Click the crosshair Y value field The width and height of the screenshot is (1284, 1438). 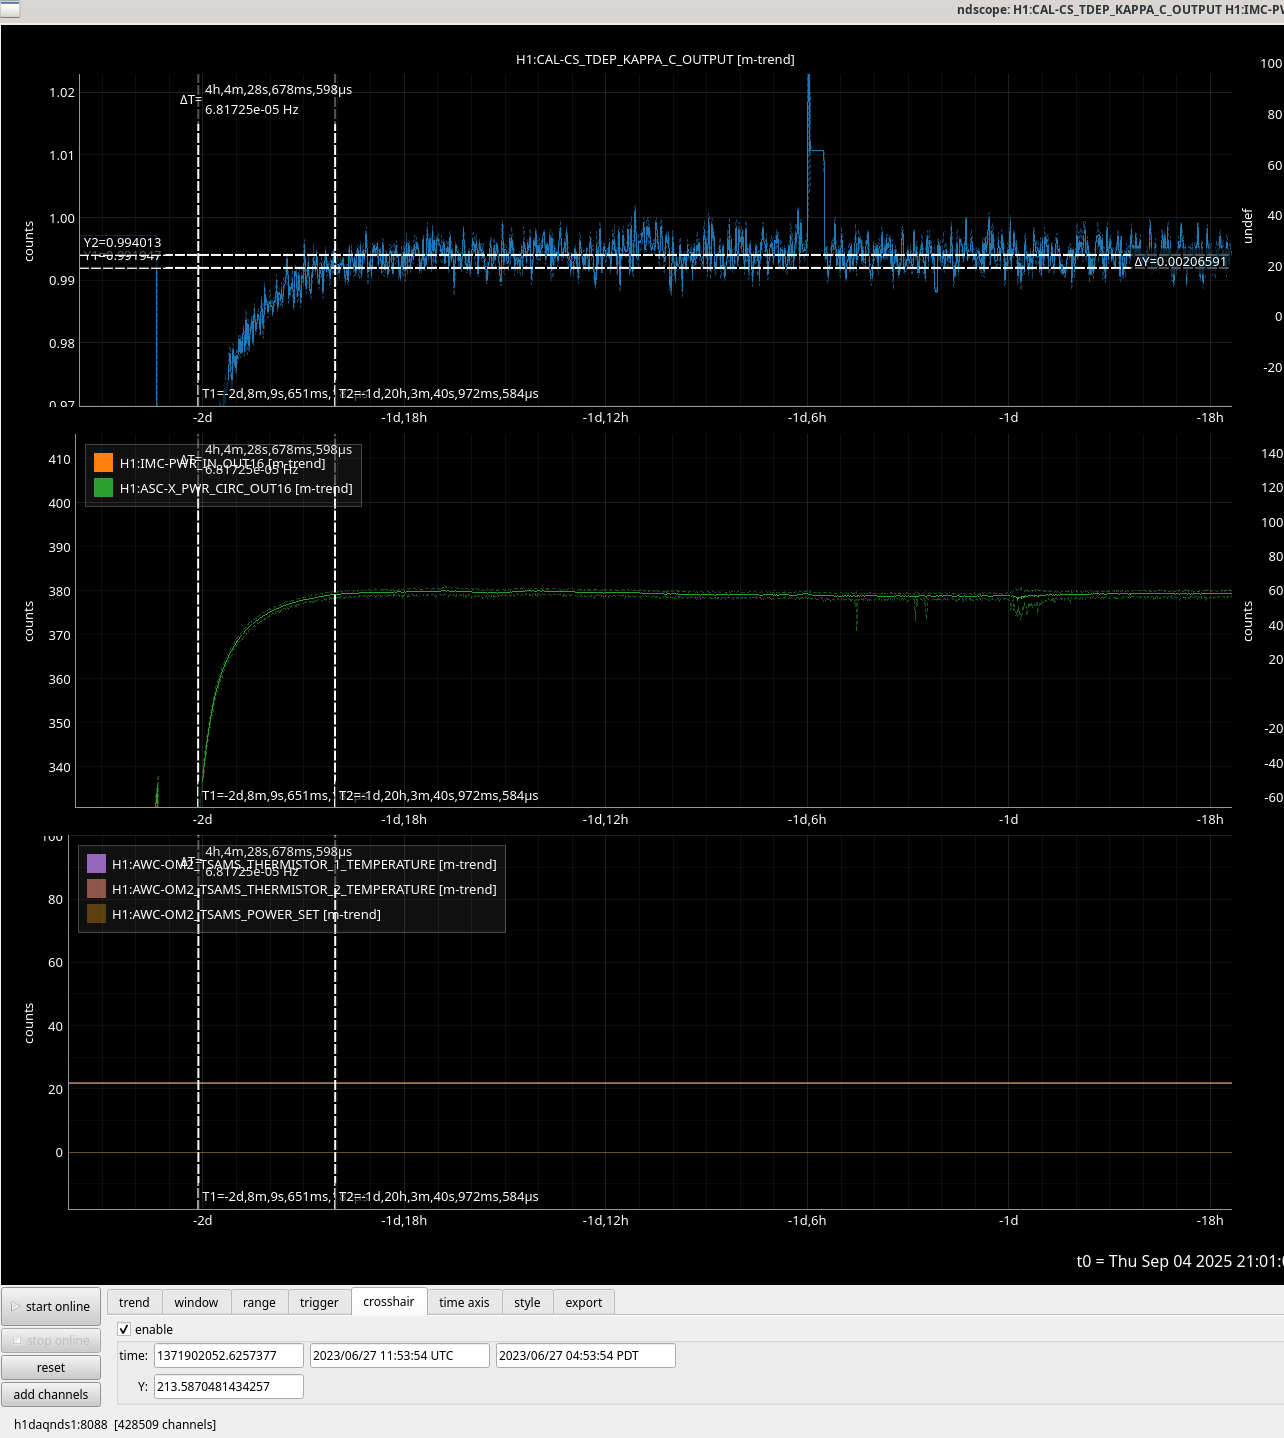pyautogui.click(x=228, y=1386)
